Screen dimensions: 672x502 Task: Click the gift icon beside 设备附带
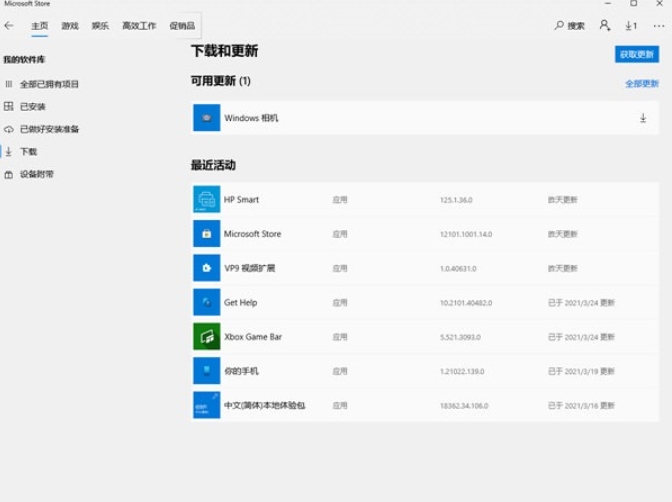point(9,174)
